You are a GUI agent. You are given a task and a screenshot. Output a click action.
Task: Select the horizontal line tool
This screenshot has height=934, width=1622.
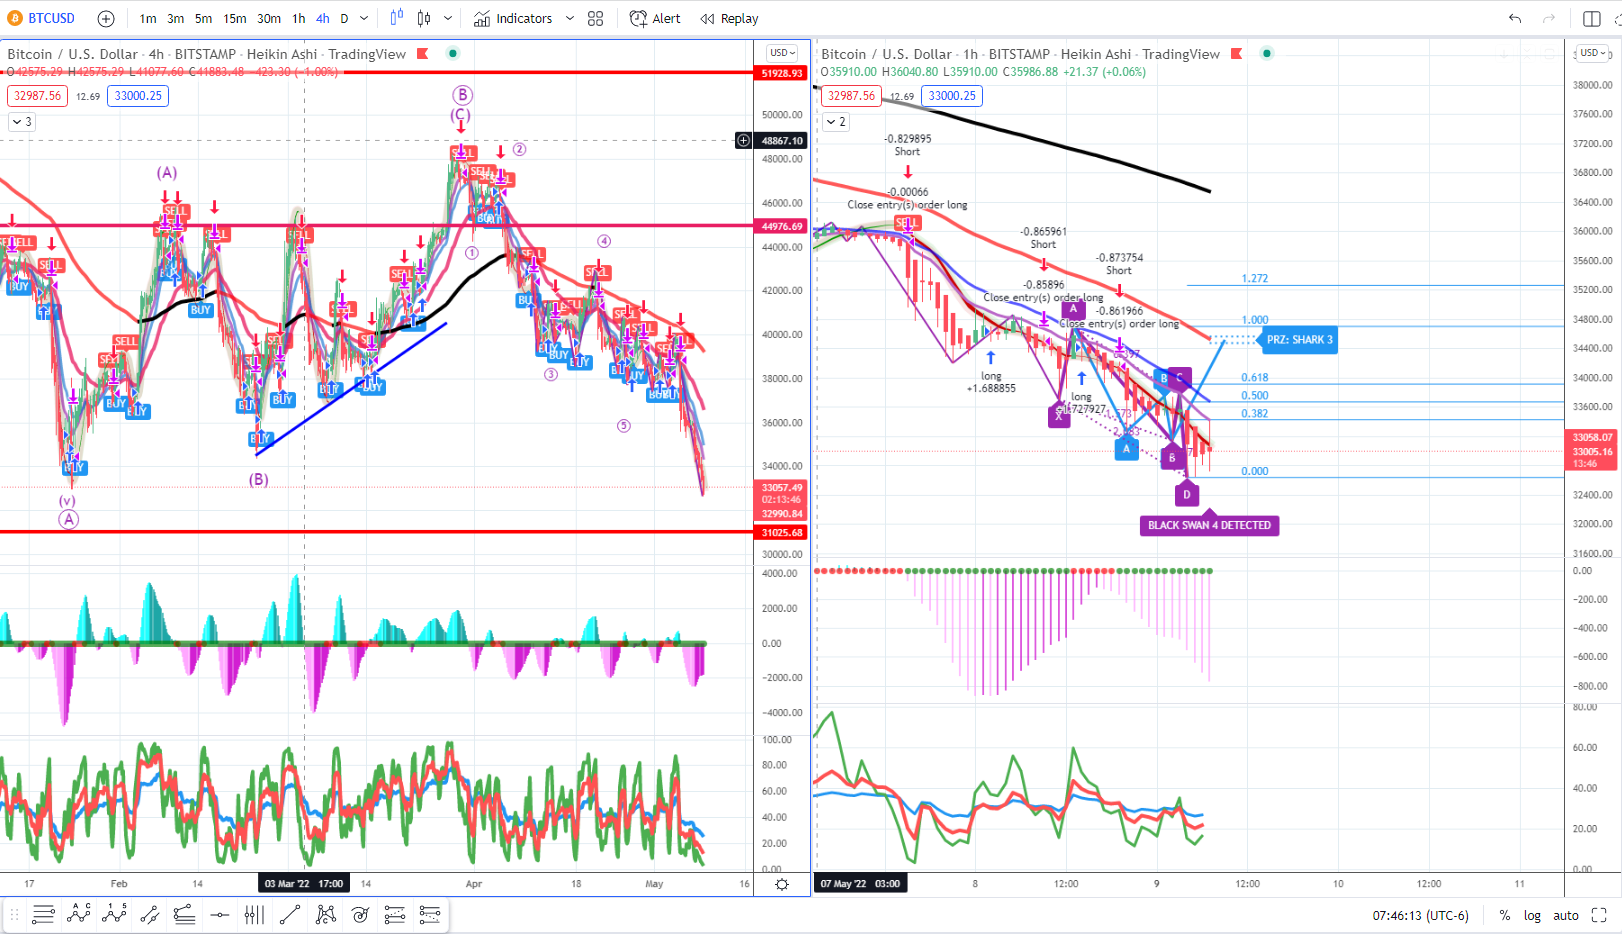pos(220,914)
